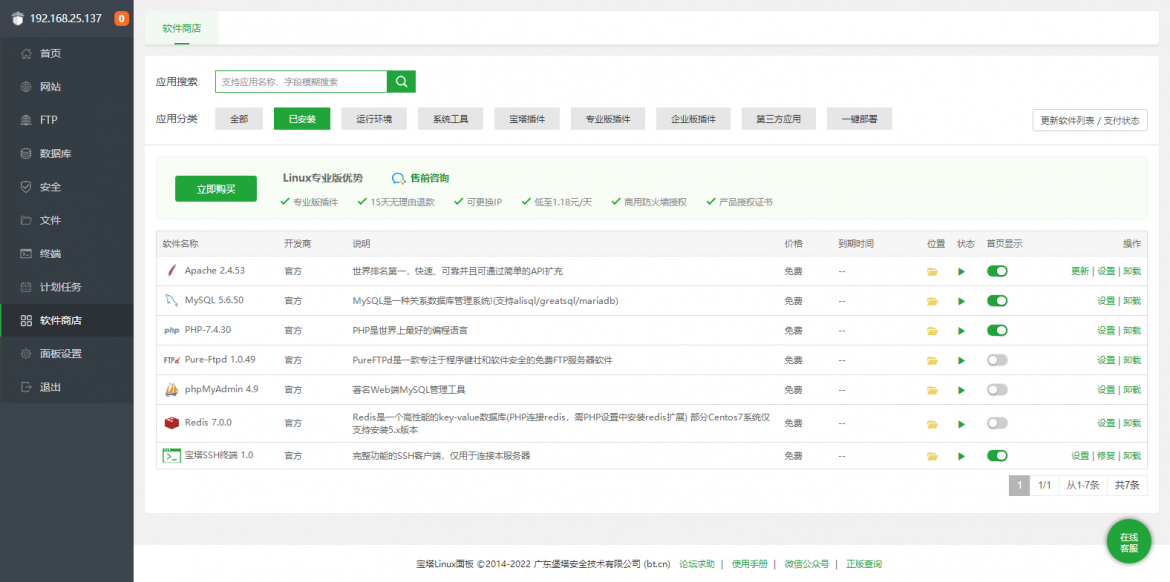Image resolution: width=1170 pixels, height=582 pixels.
Task: Click the search magnifier button
Action: (401, 82)
